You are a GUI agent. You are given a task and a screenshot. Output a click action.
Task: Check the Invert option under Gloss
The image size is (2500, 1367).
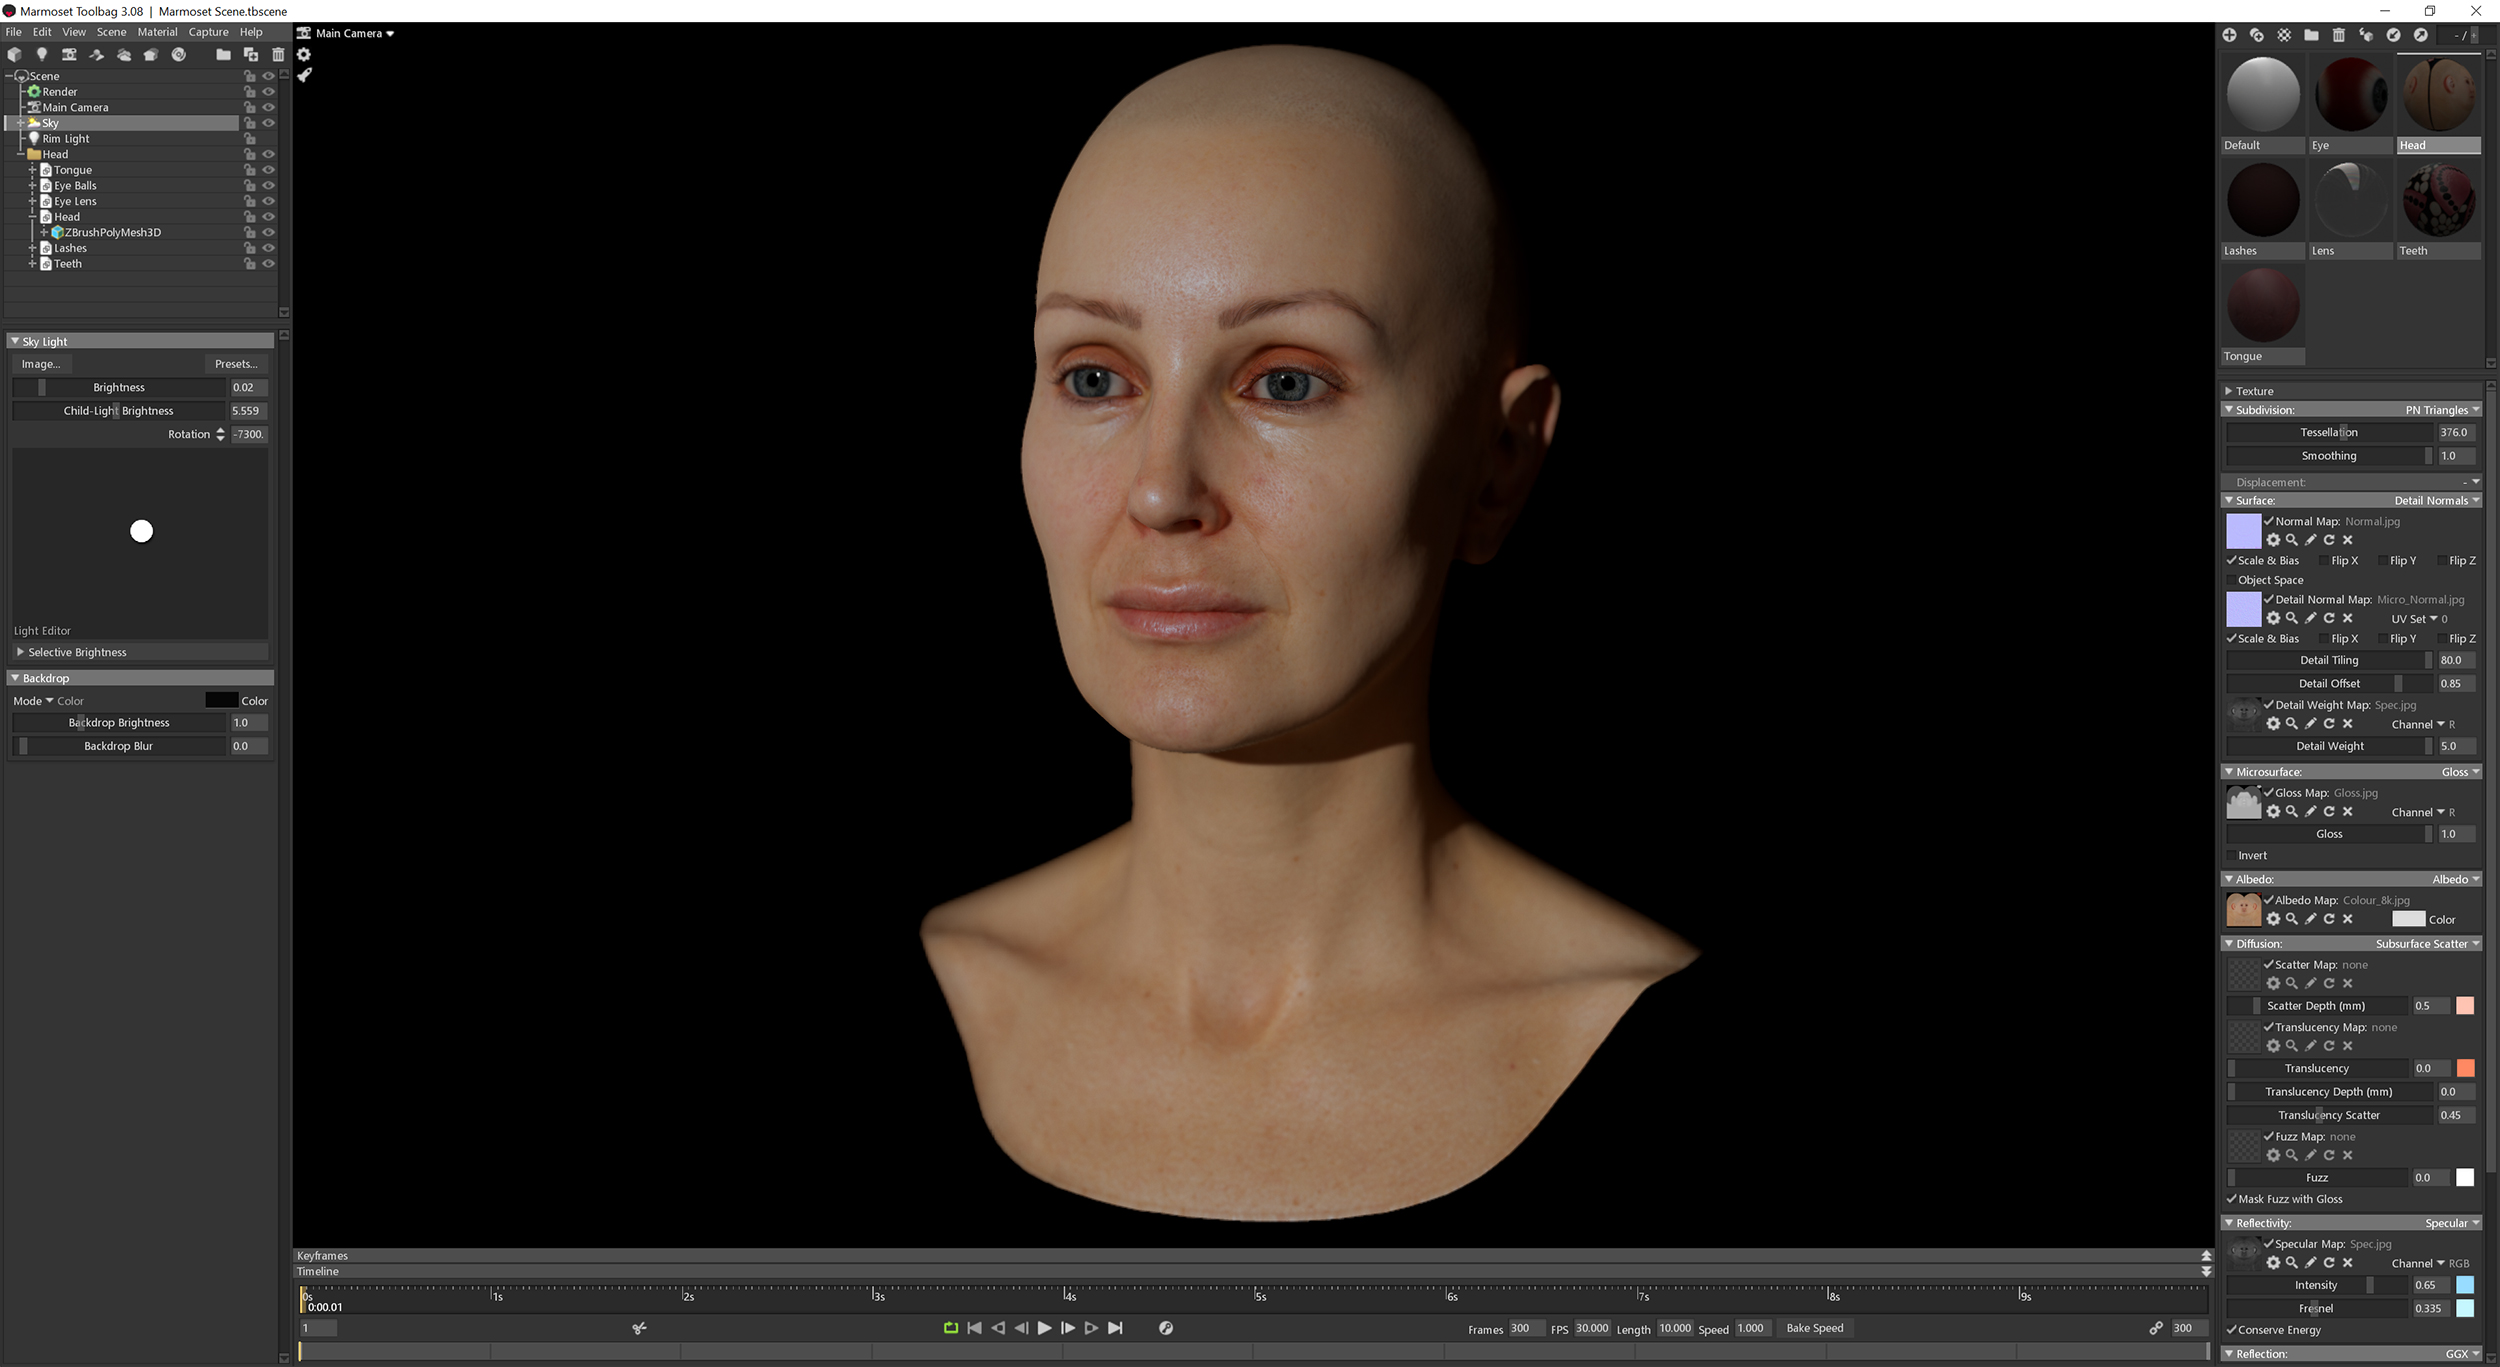point(2232,855)
